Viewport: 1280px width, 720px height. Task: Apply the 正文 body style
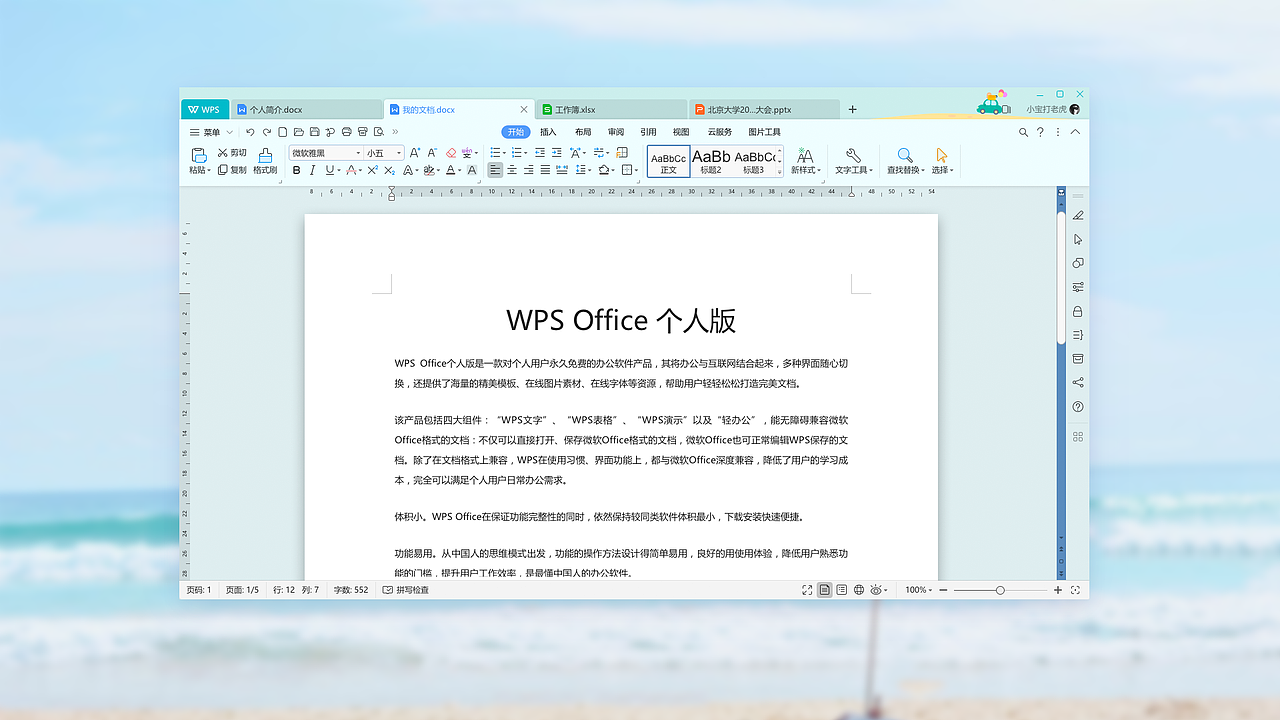coord(668,161)
